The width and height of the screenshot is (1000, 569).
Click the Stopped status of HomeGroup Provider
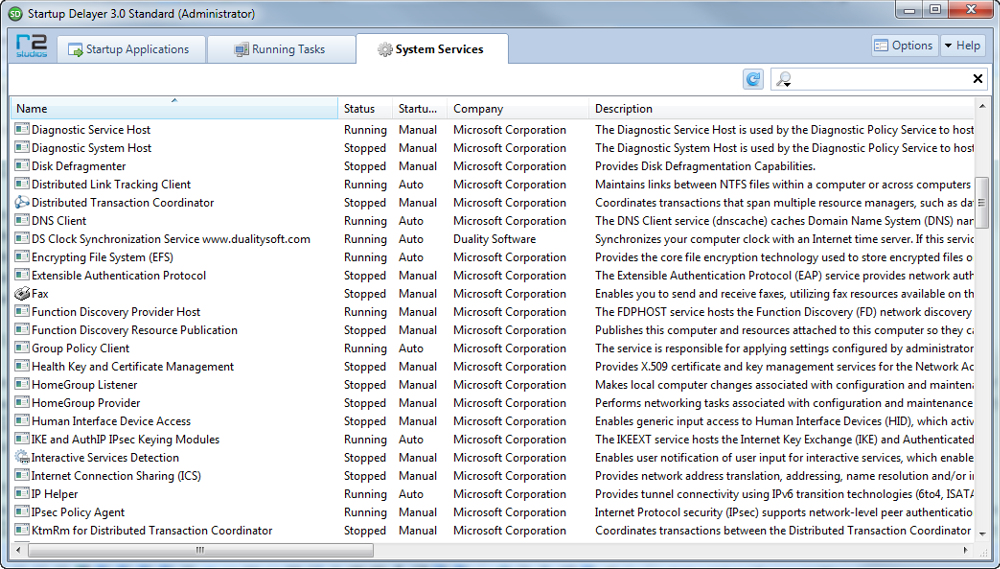pos(365,403)
